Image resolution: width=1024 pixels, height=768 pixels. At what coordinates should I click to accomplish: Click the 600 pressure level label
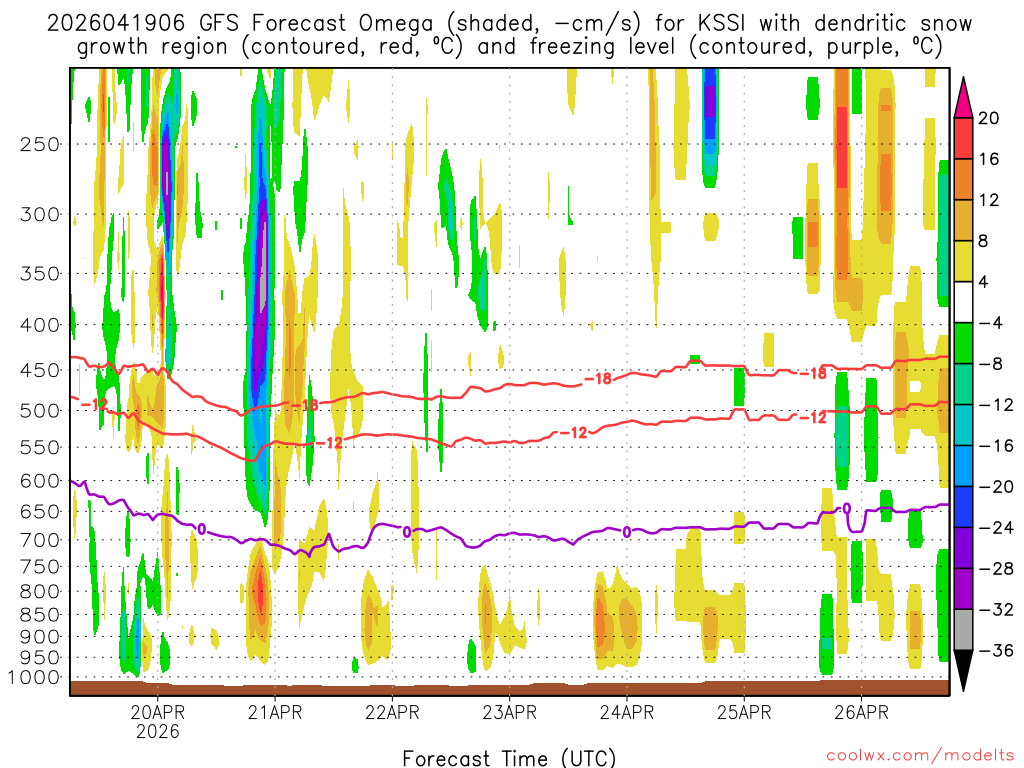(40, 481)
